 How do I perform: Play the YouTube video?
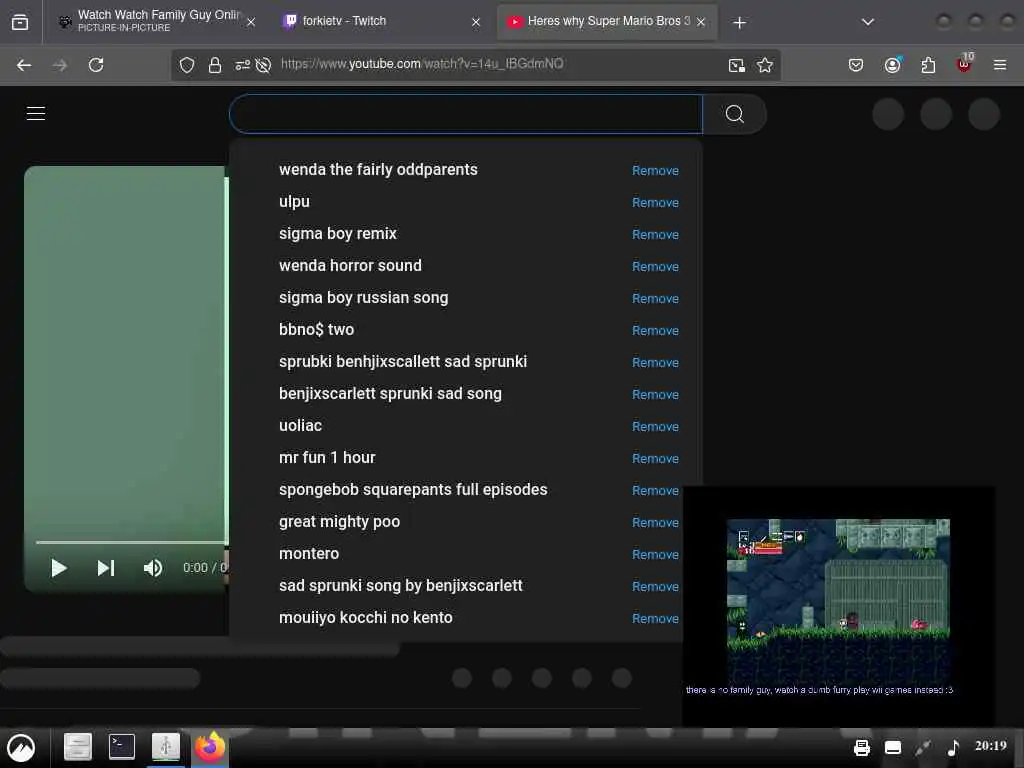[59, 568]
